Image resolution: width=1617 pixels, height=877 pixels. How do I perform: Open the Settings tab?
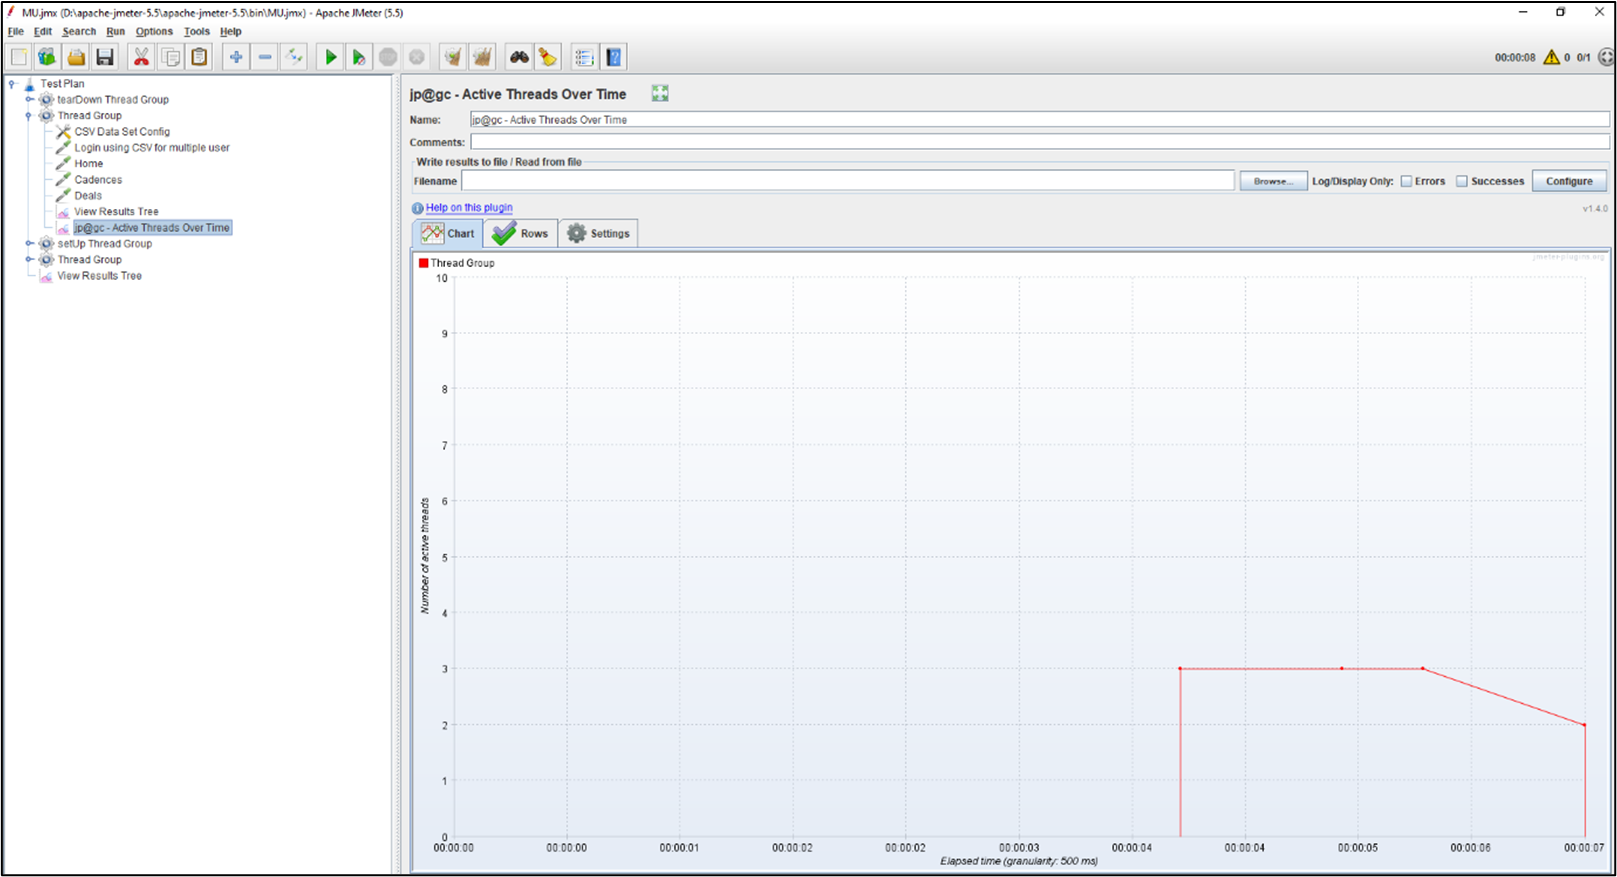[598, 234]
